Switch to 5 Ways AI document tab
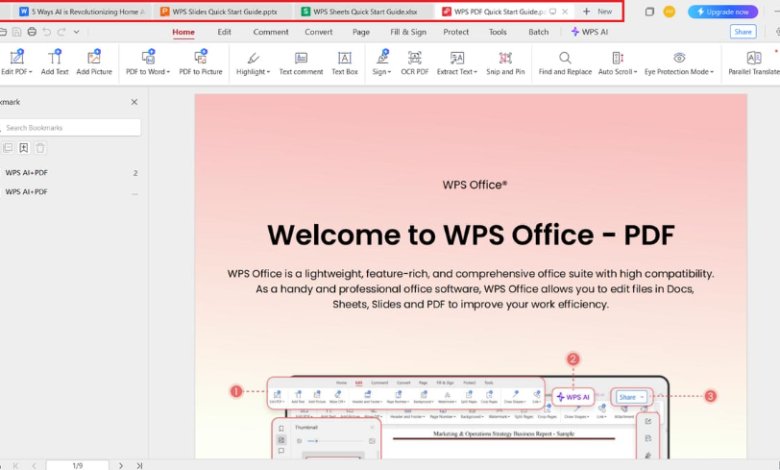Viewport: 780px width, 470px height. tap(82, 11)
